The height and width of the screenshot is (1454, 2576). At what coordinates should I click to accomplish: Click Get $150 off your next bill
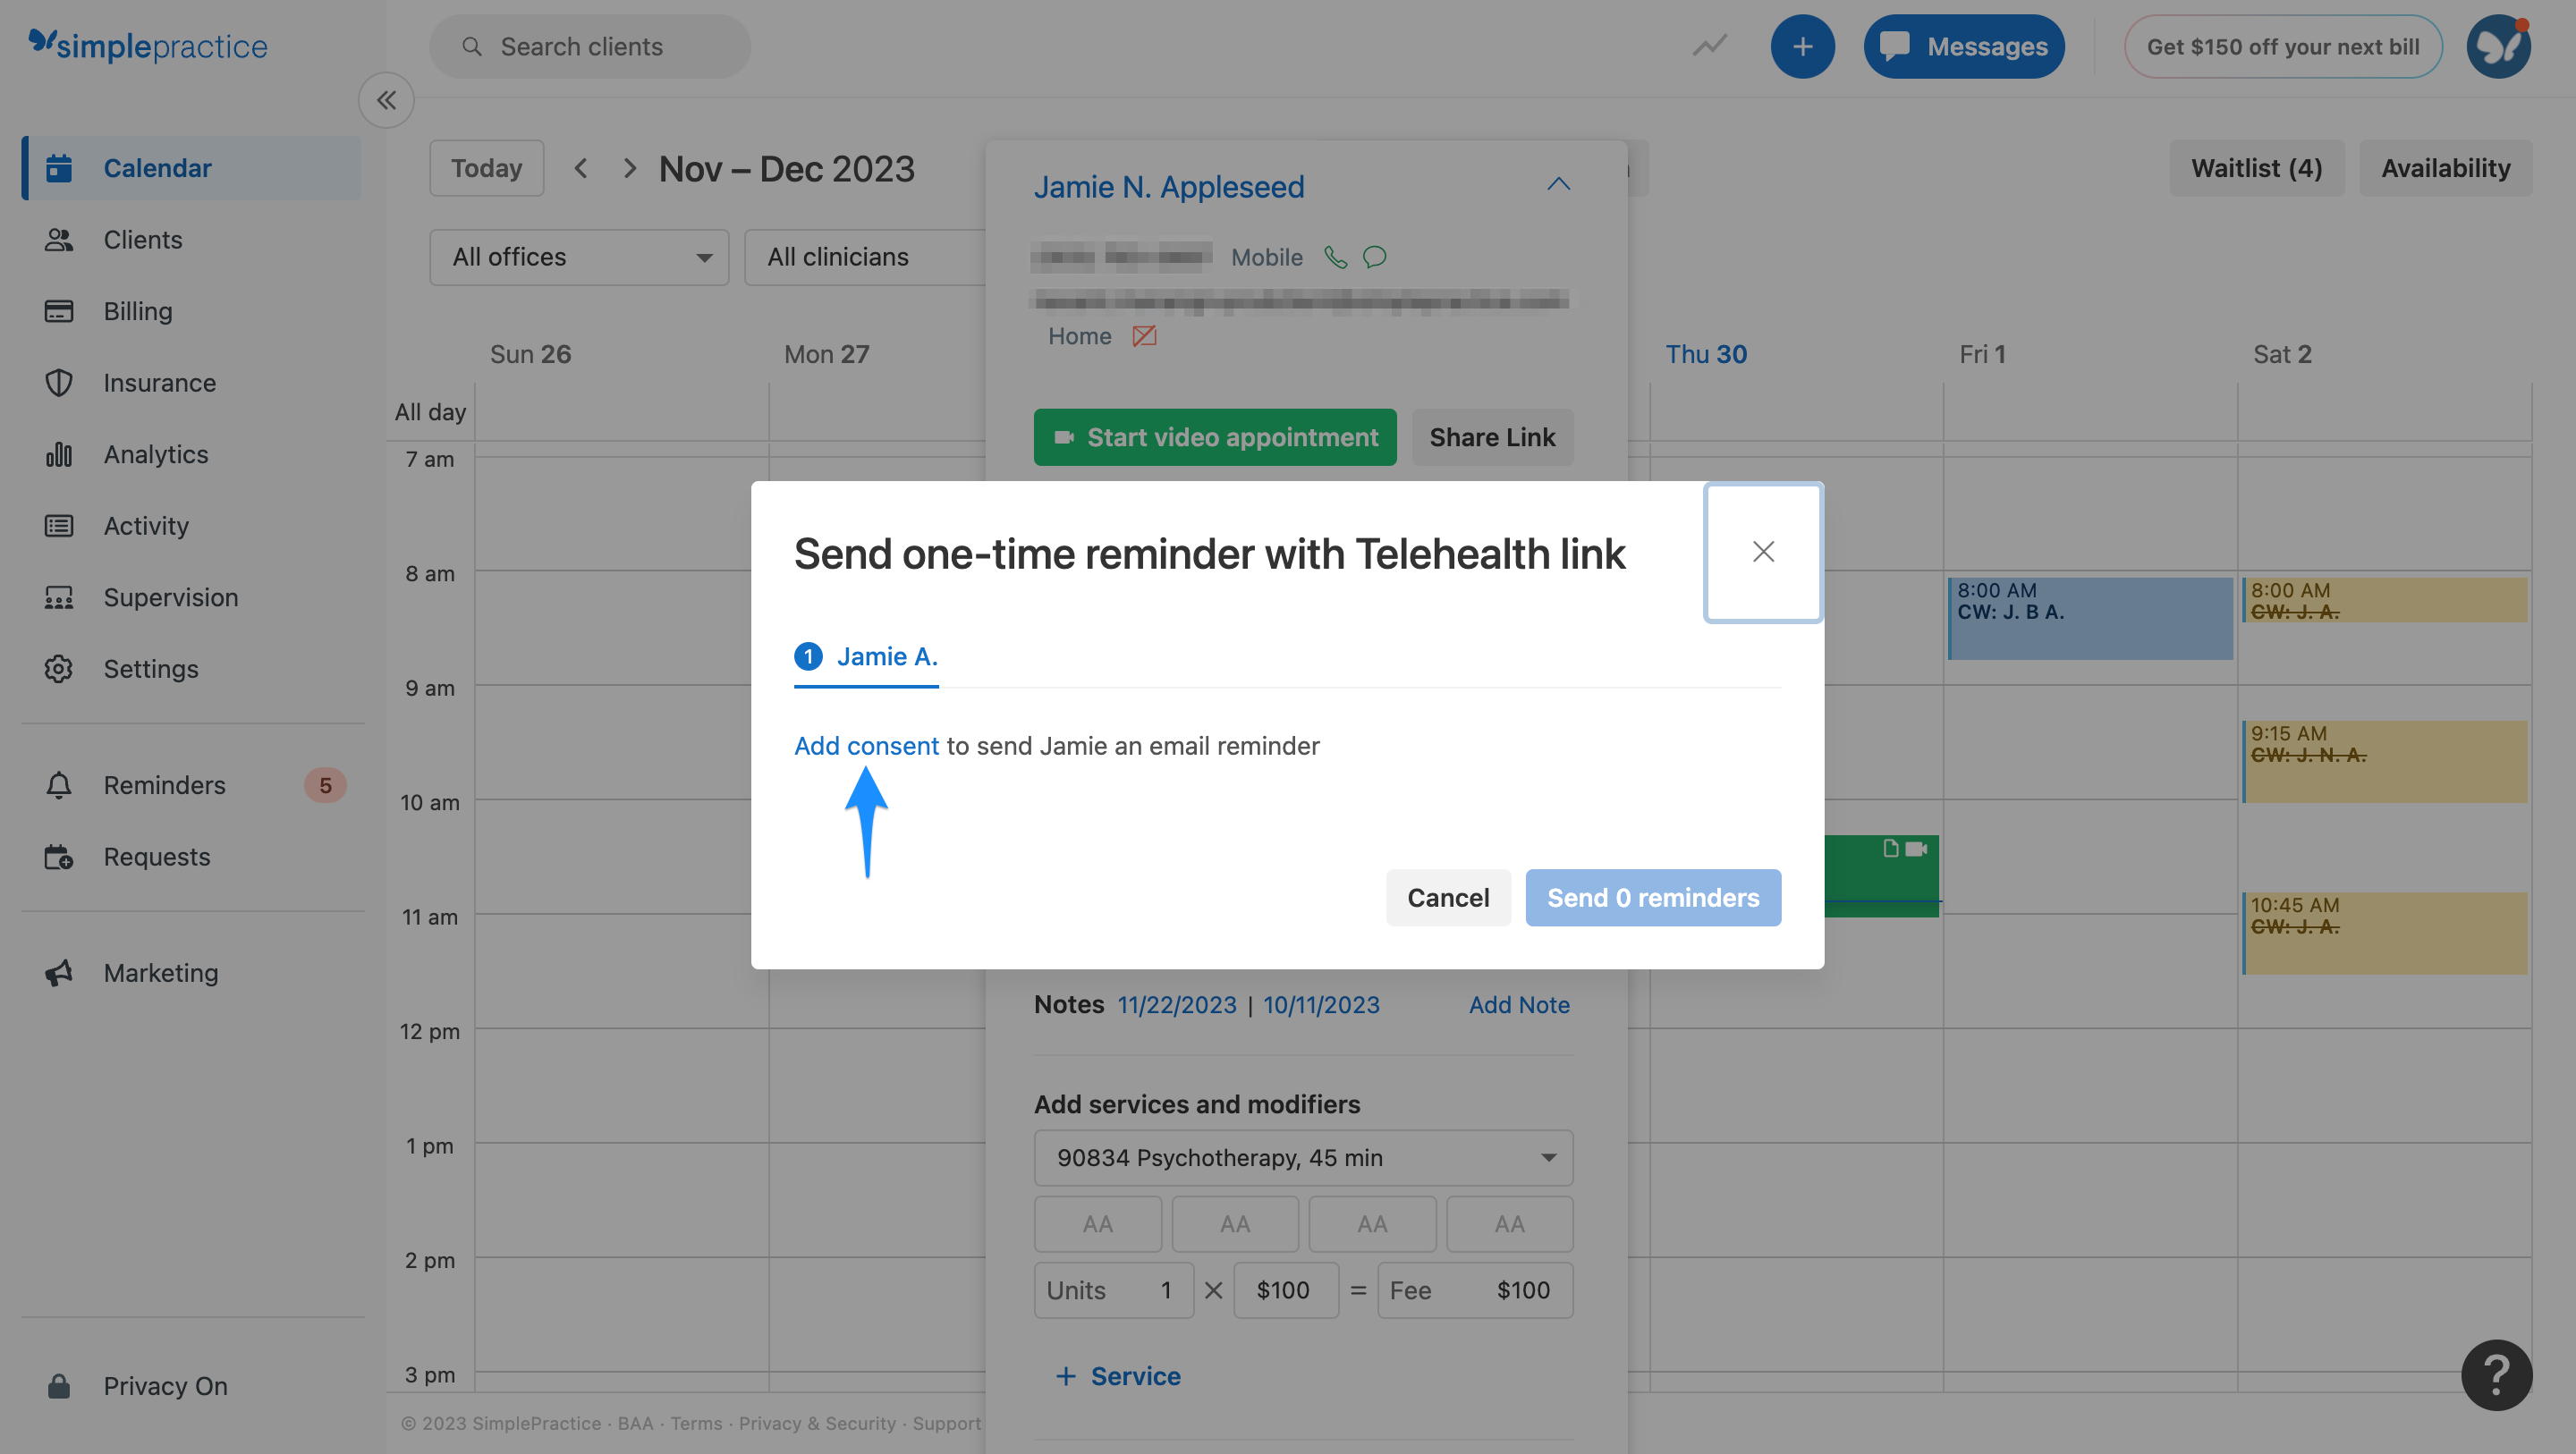(2283, 46)
